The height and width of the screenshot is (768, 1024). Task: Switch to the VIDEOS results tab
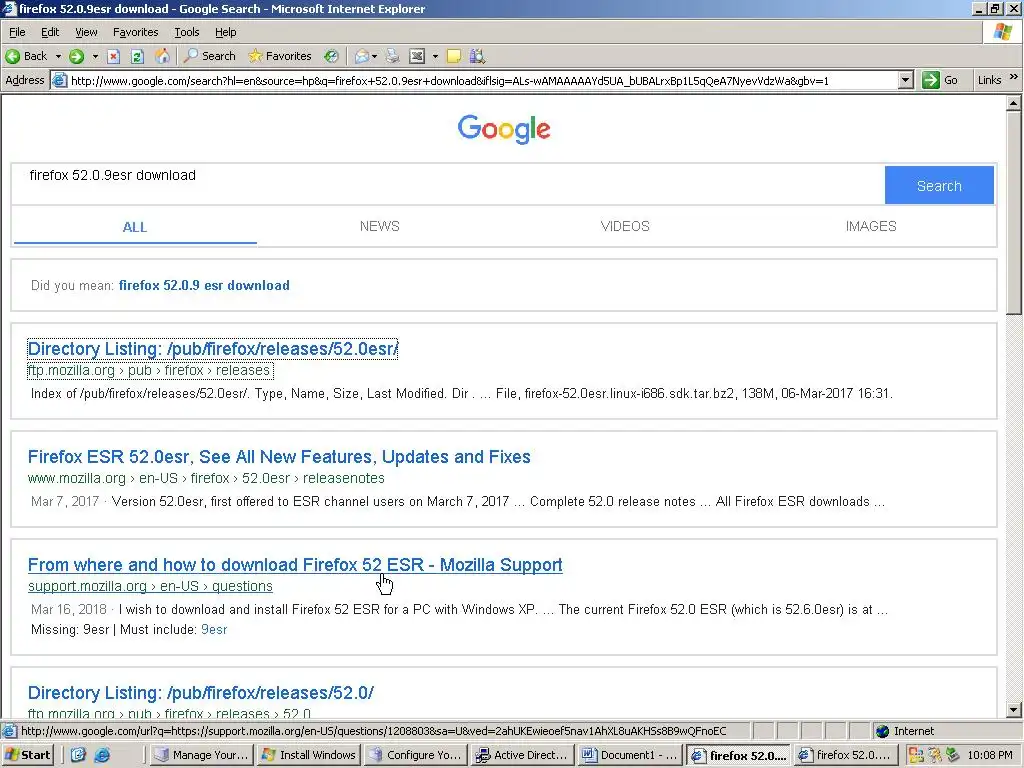pos(625,226)
